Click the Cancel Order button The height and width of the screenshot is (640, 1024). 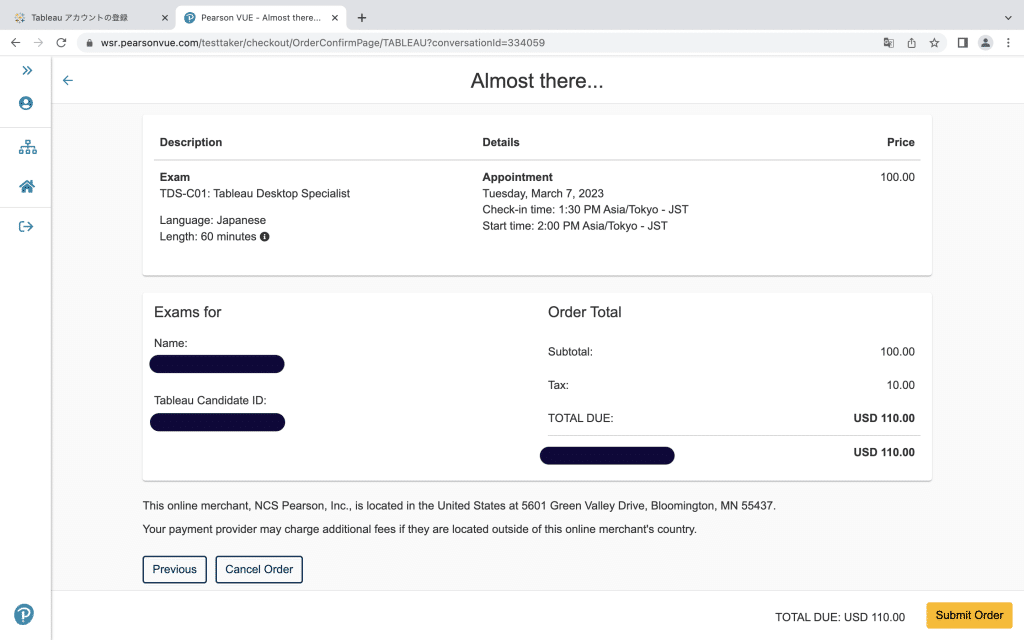point(259,569)
